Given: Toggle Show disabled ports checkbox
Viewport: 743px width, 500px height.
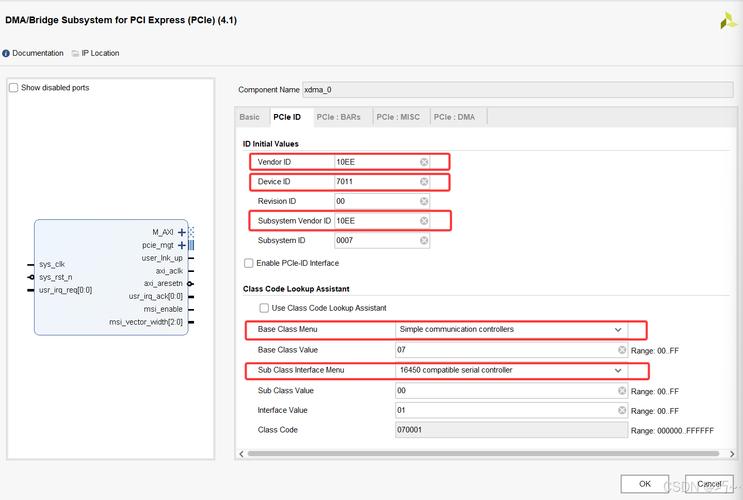Looking at the screenshot, I should coord(14,88).
